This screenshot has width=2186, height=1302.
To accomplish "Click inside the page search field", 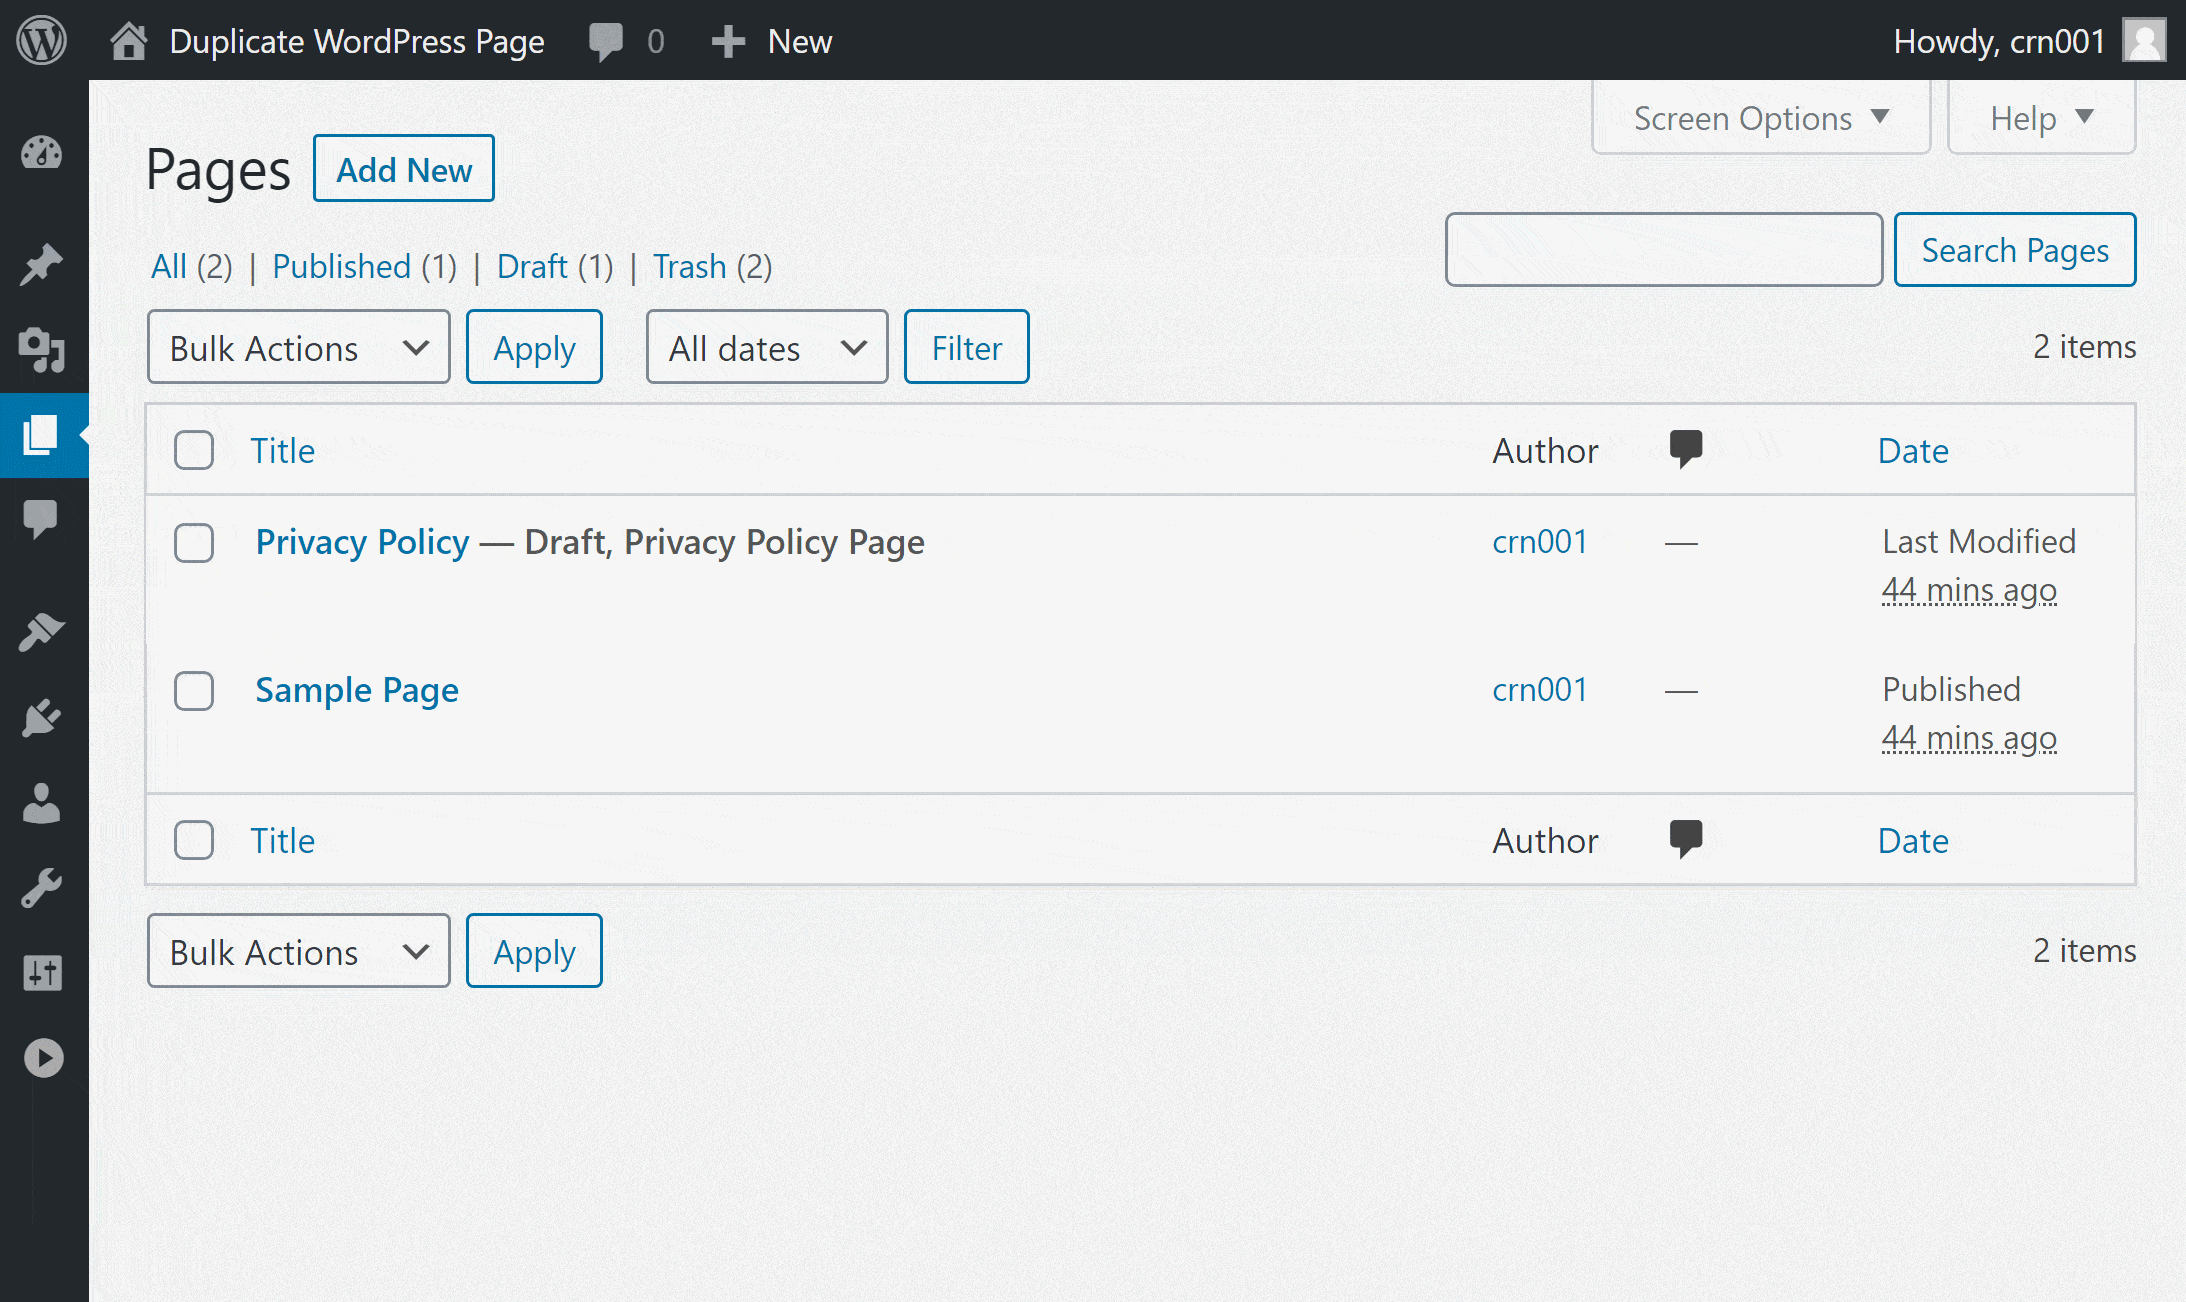I will [1663, 249].
